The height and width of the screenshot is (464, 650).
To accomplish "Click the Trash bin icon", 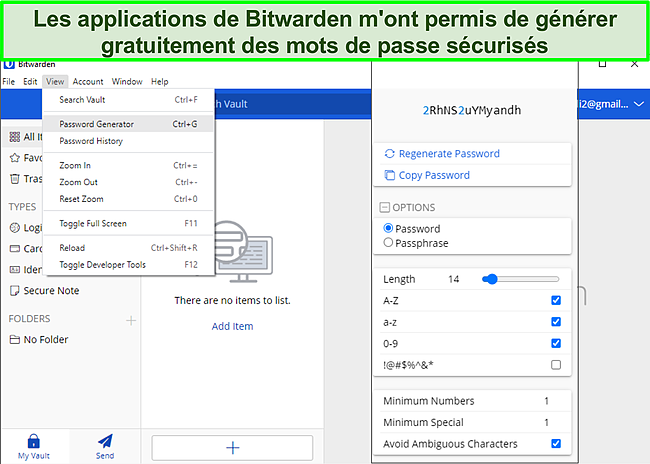I will [x=15, y=179].
